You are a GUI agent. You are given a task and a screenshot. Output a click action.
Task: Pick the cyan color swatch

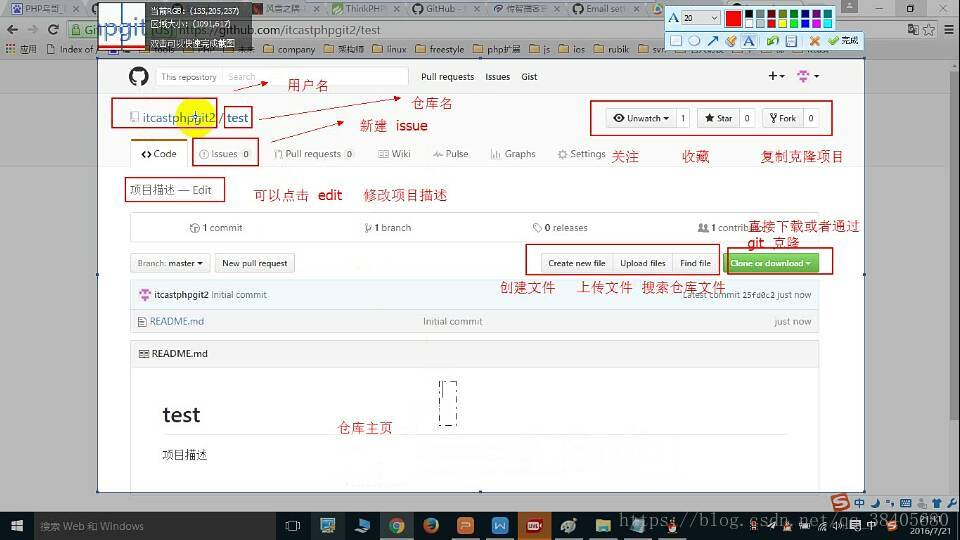(x=828, y=23)
